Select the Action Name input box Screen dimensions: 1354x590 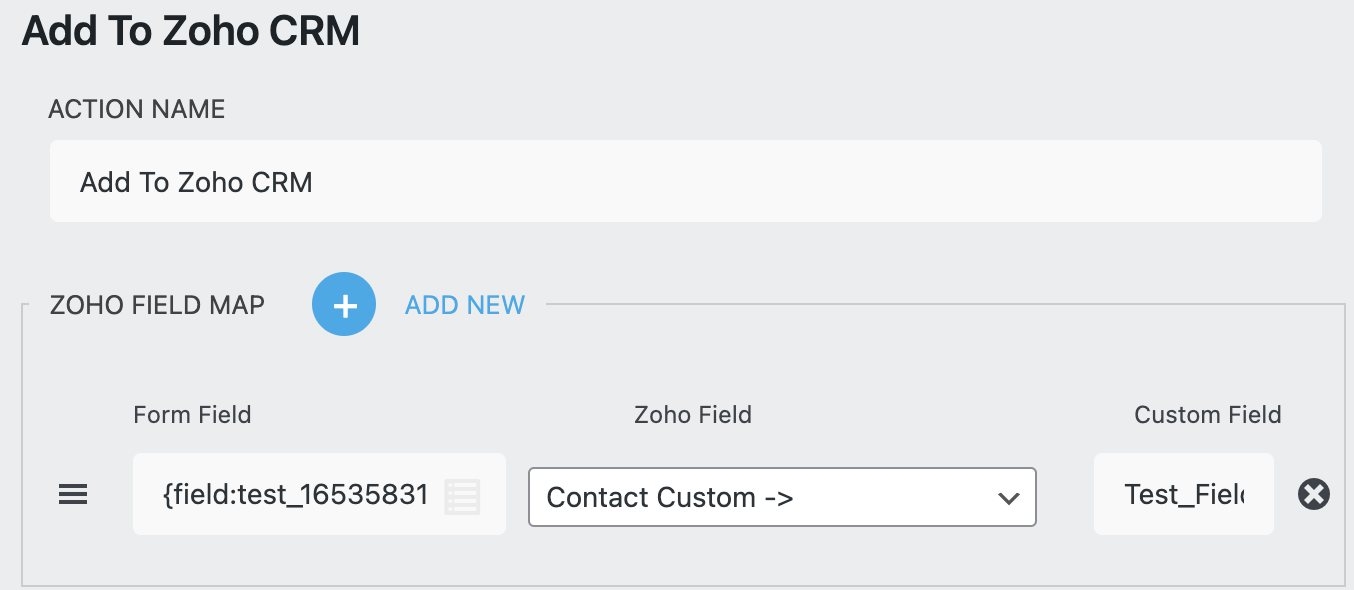coord(686,181)
